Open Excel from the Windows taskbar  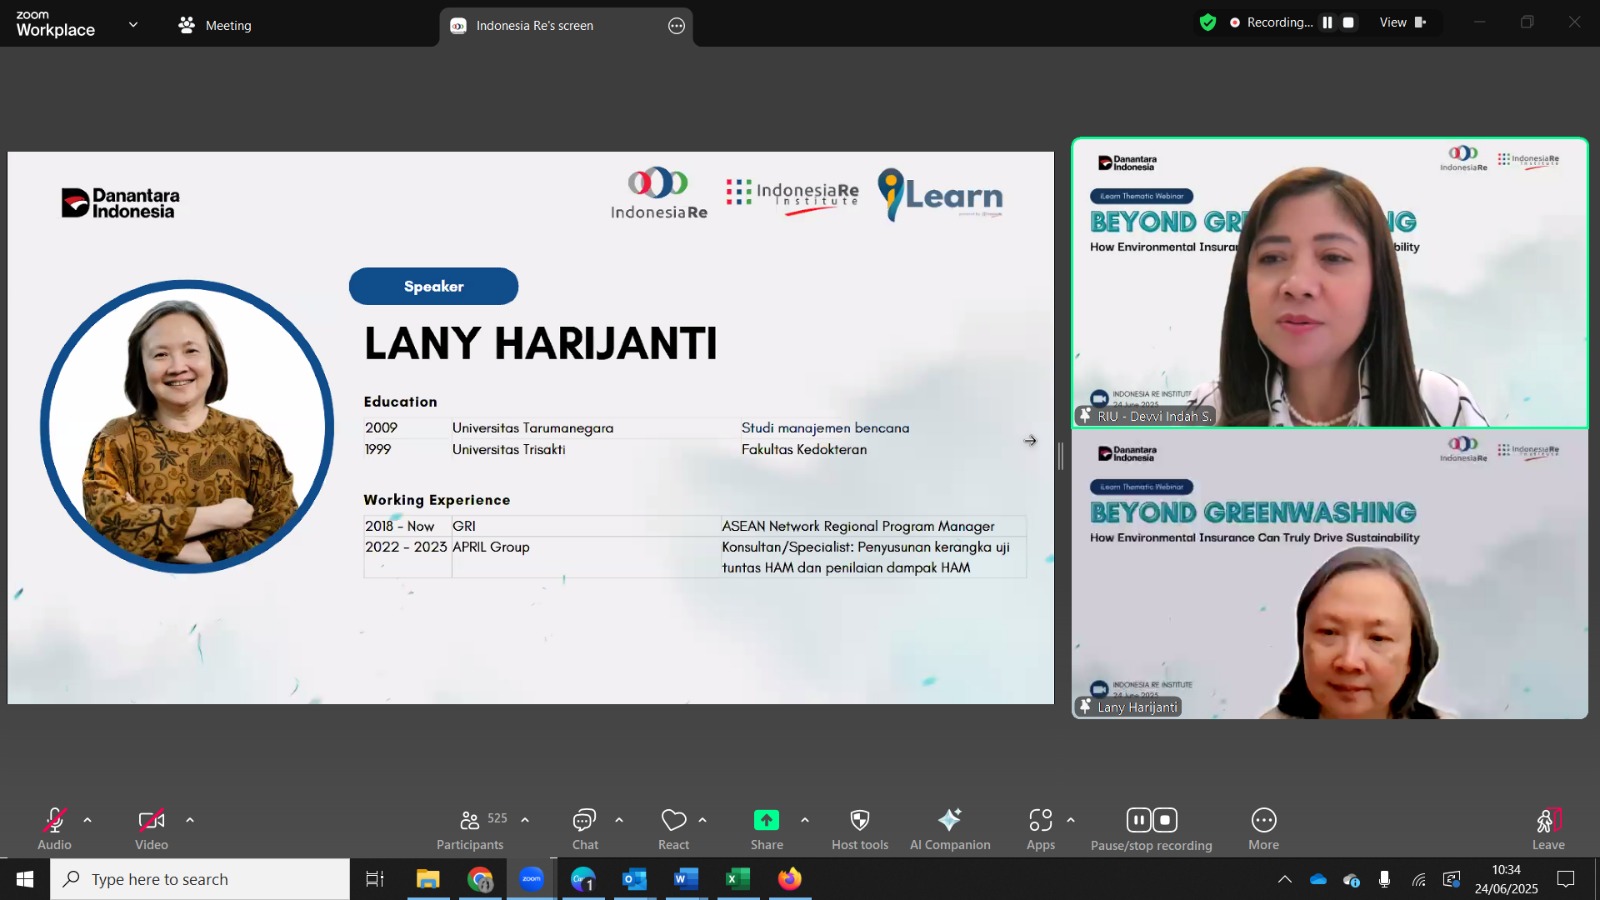738,879
